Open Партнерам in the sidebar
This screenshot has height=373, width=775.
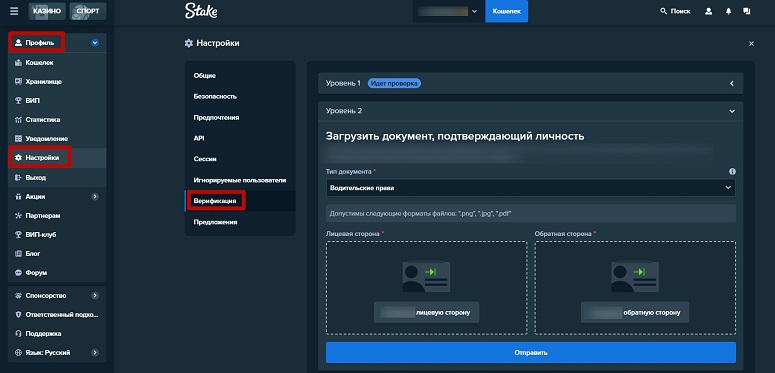[57, 216]
